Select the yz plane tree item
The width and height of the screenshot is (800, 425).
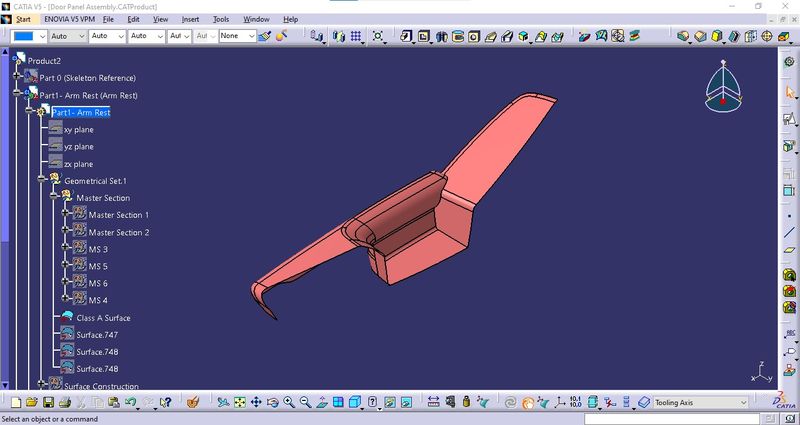[79, 147]
